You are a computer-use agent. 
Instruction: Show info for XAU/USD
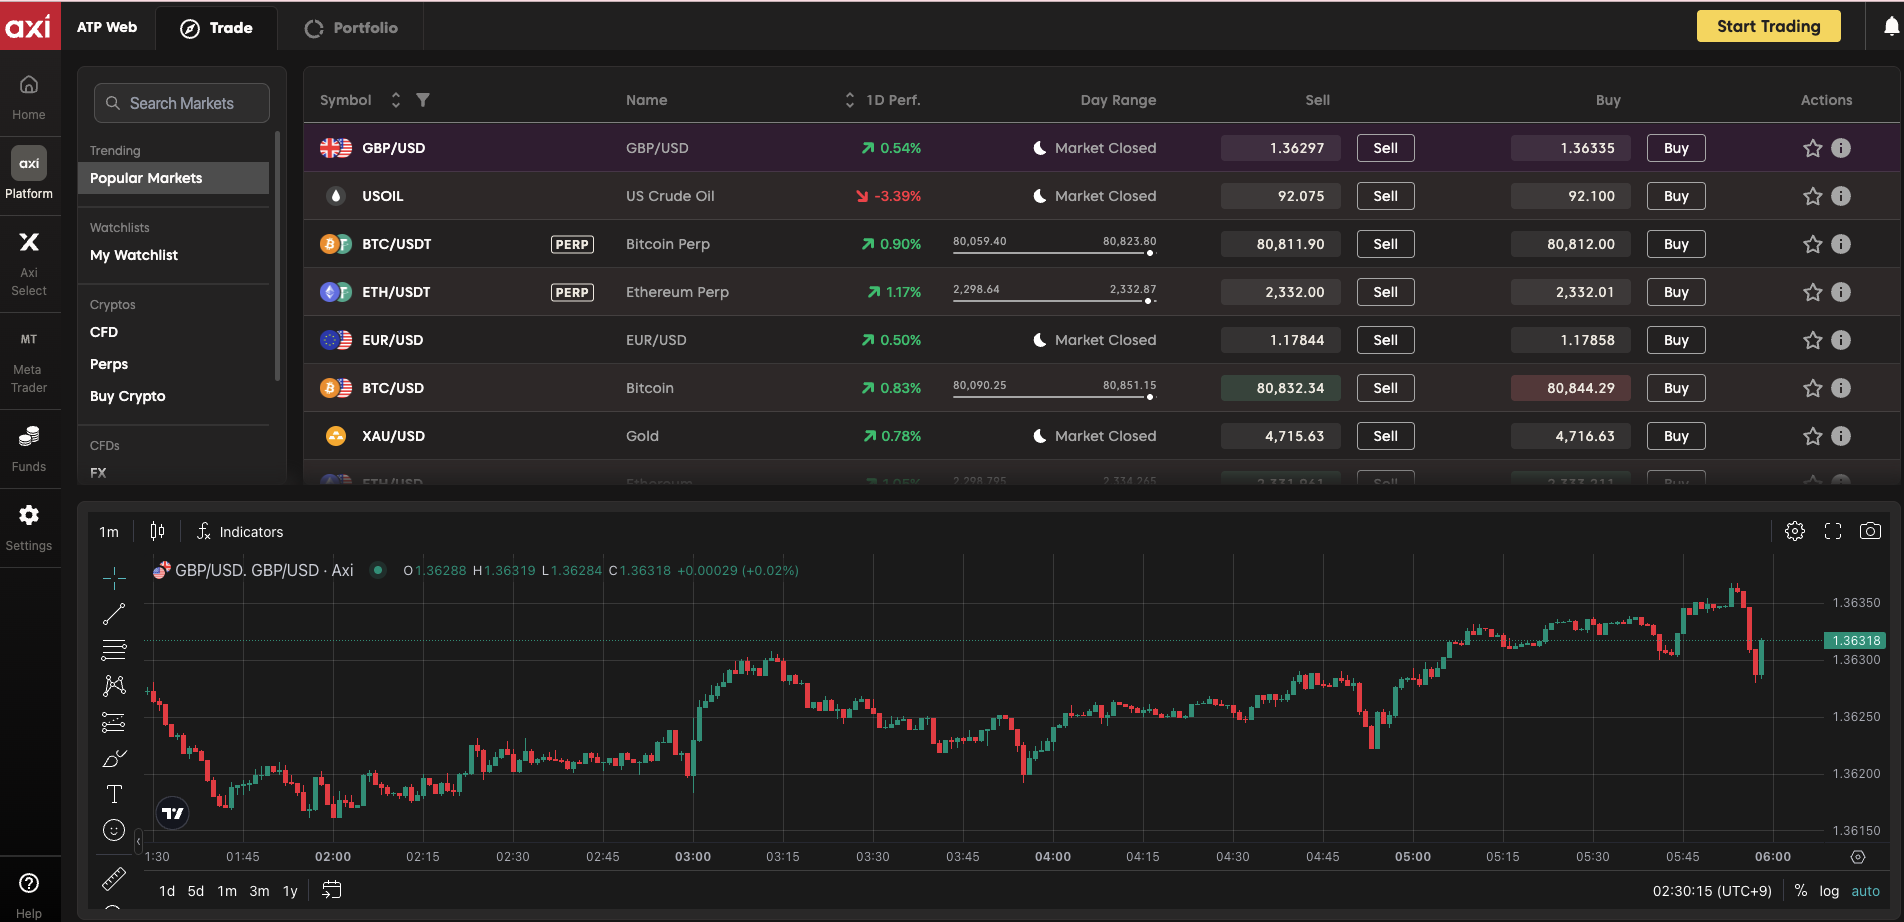(1841, 436)
